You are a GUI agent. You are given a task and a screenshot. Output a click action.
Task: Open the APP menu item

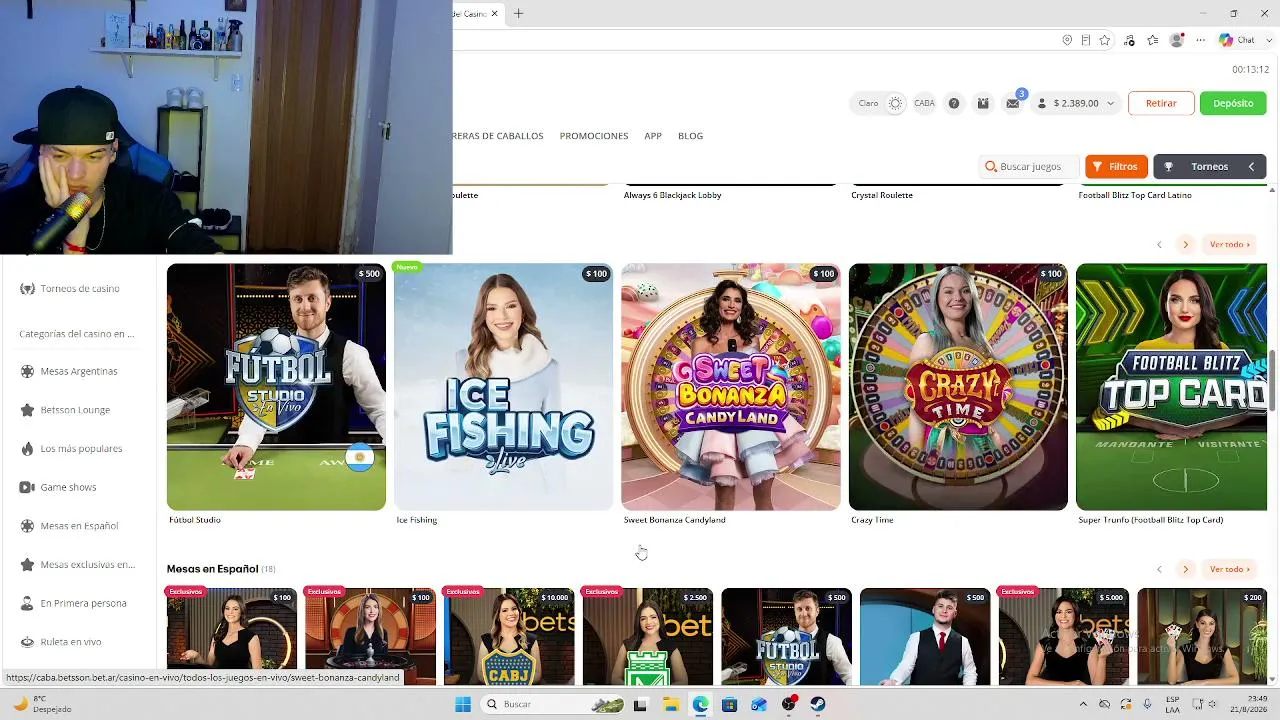[x=653, y=136]
